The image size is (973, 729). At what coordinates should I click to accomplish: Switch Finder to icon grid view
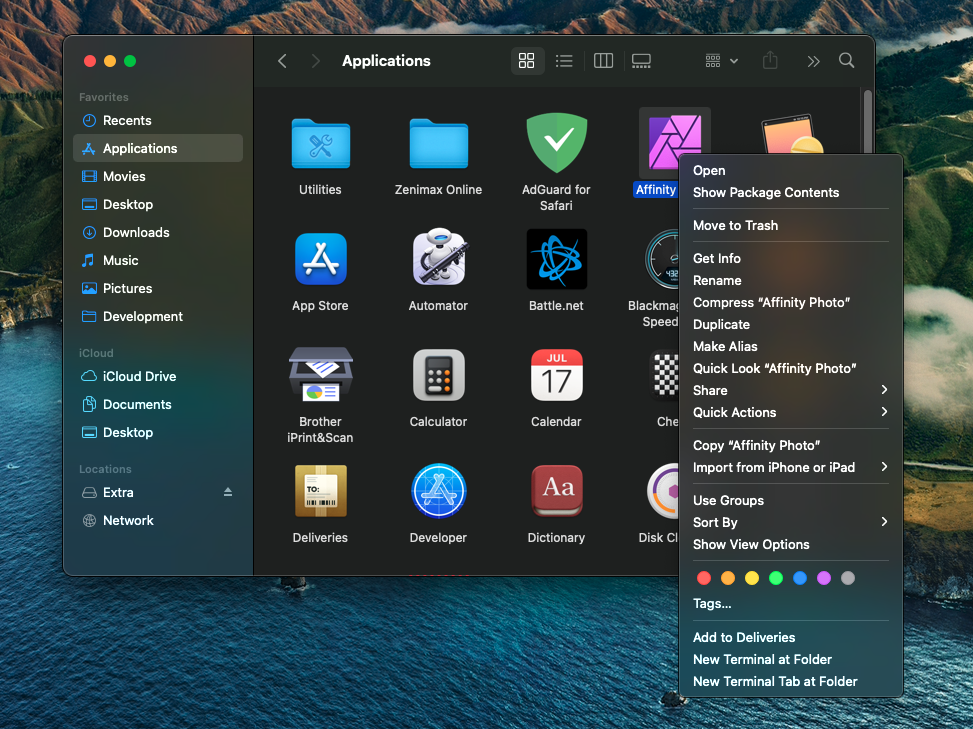click(x=526, y=61)
